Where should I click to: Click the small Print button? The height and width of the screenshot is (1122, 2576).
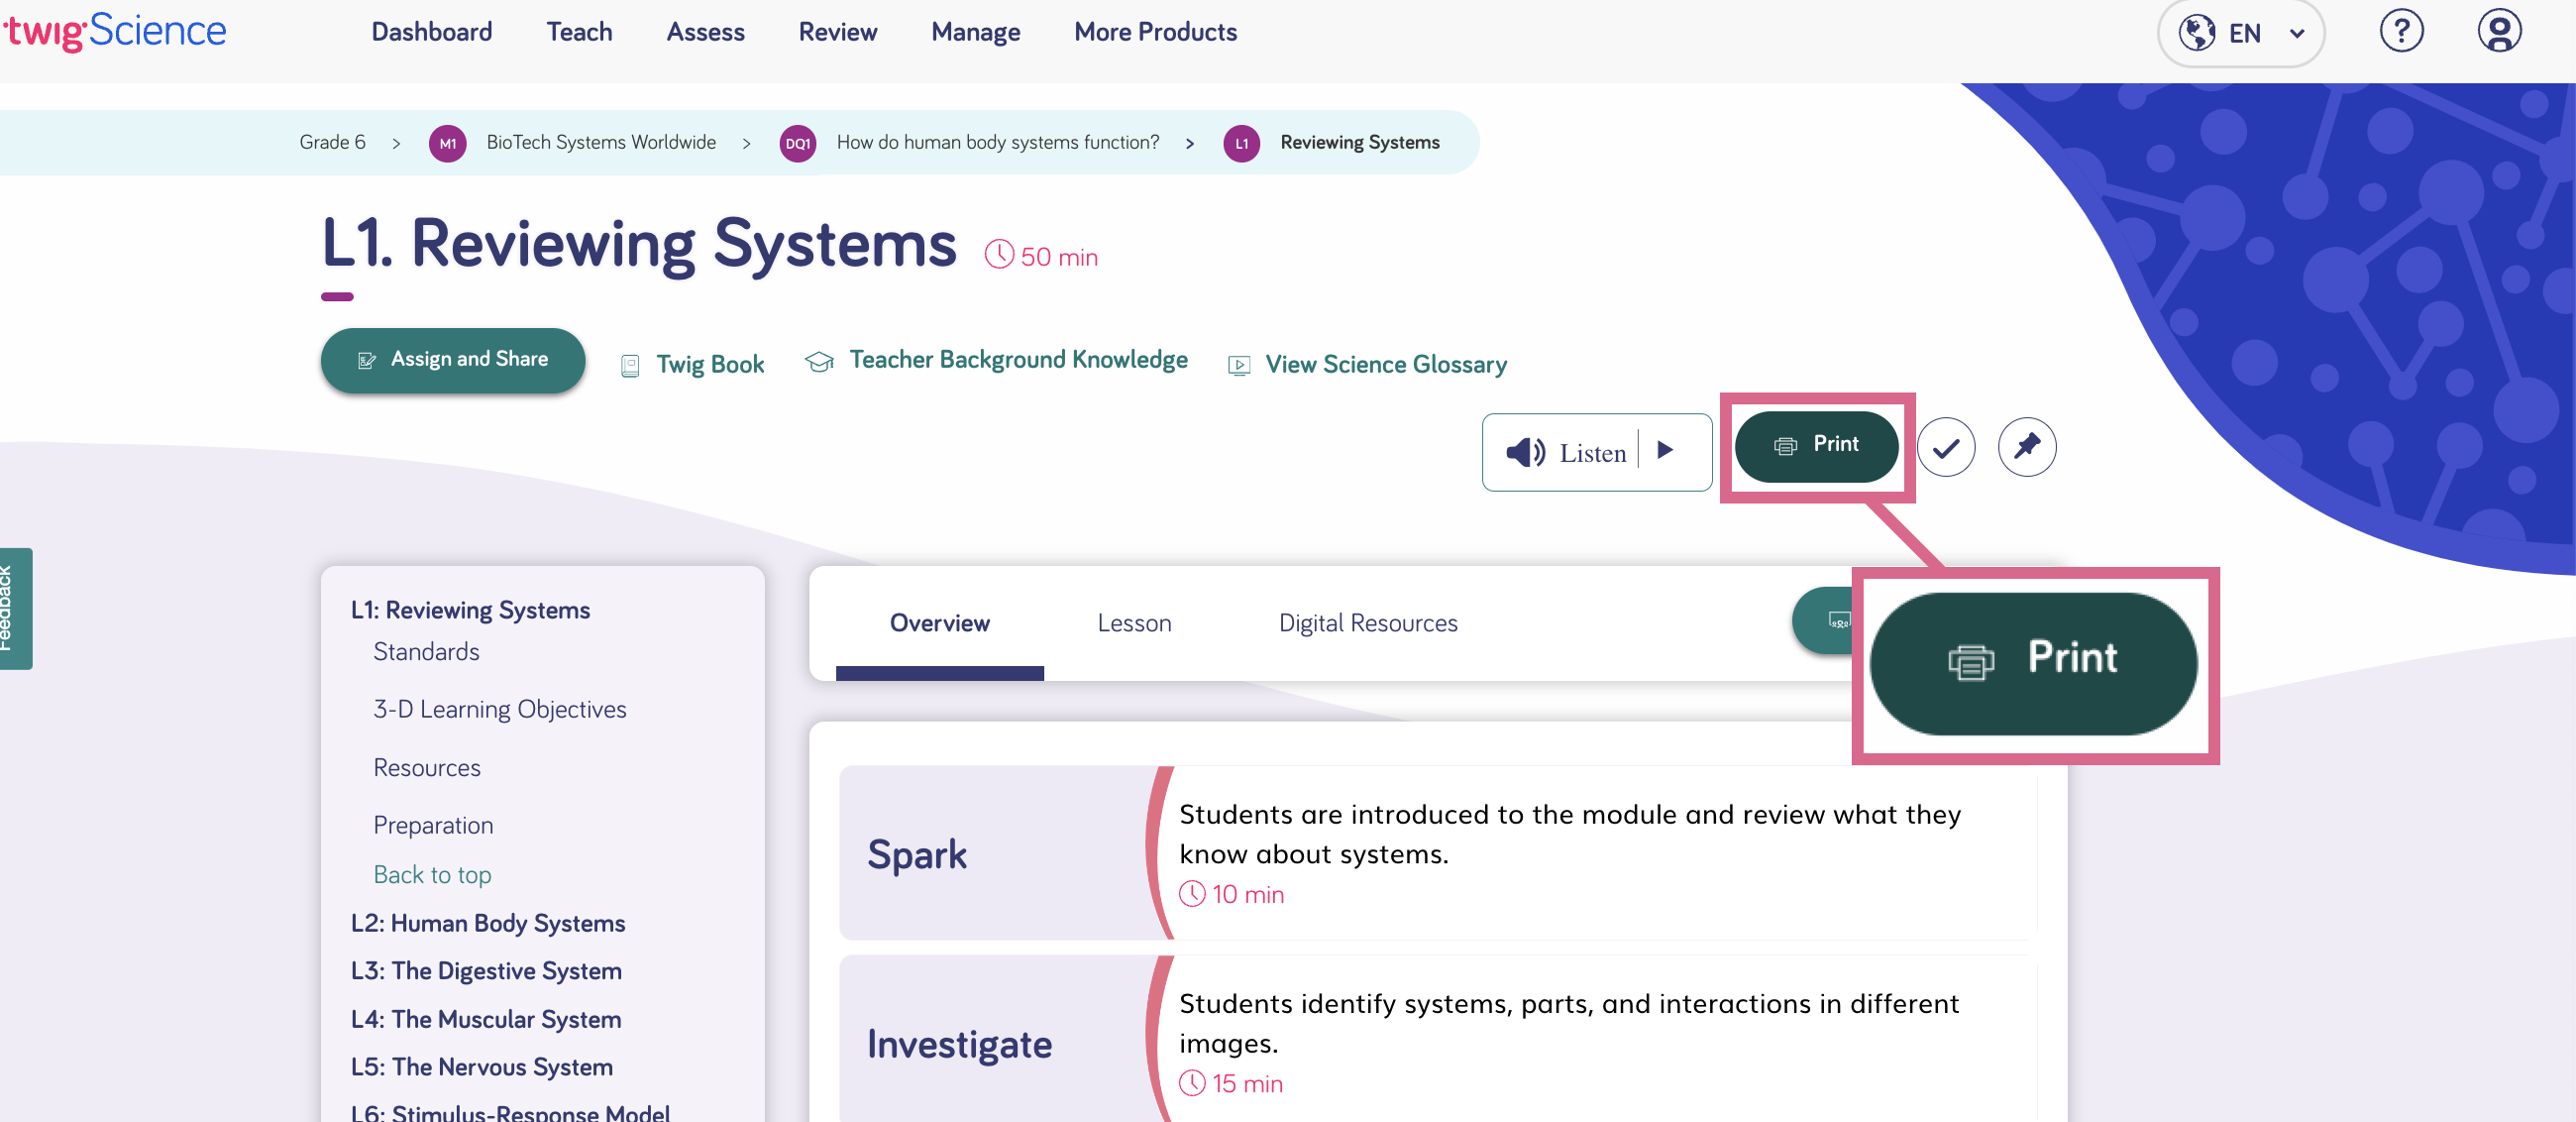click(x=1815, y=445)
